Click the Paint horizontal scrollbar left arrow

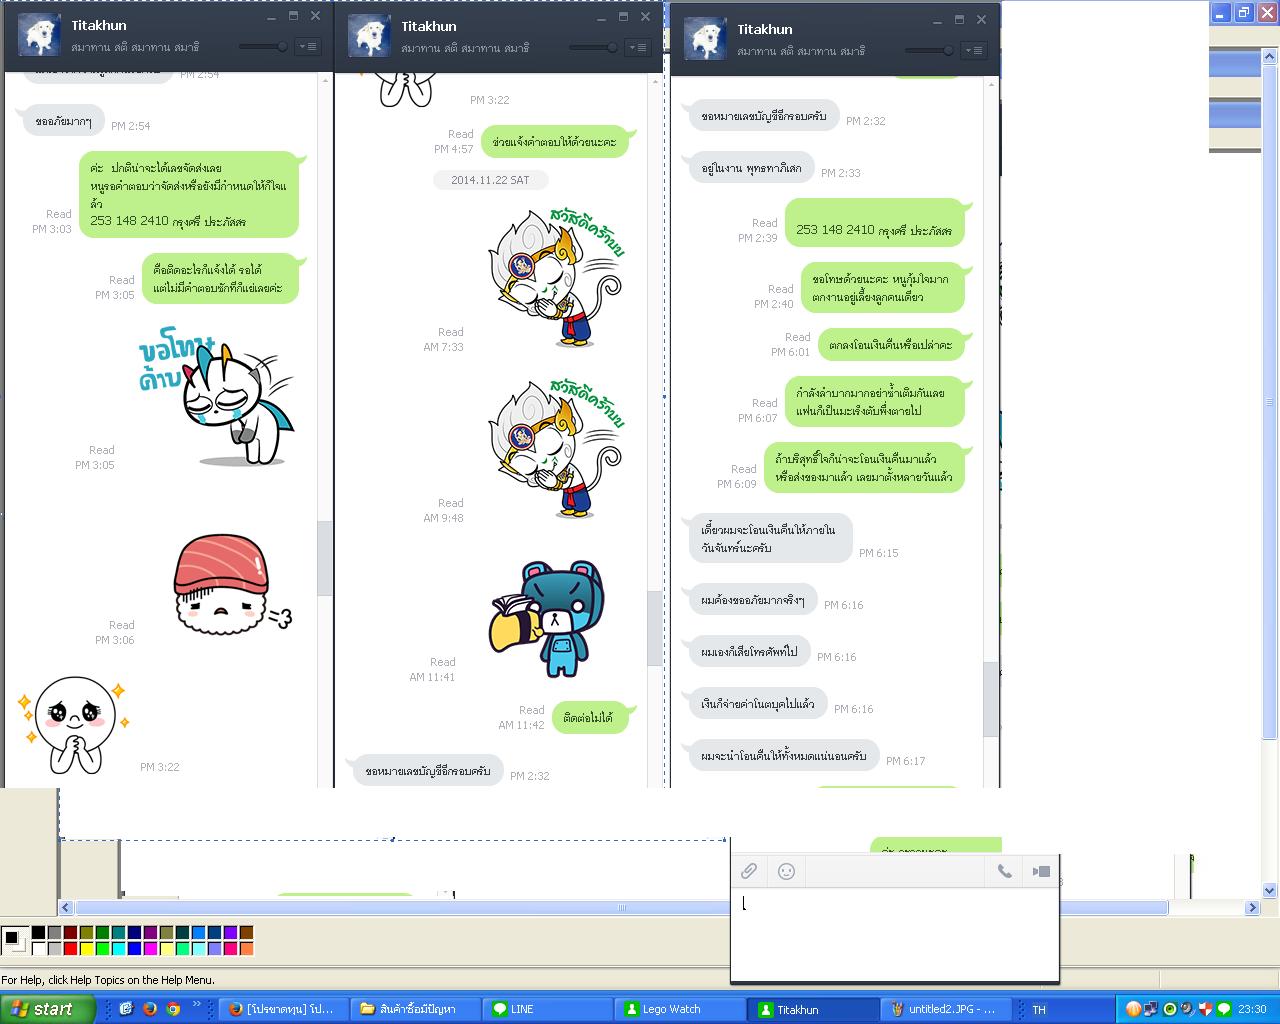pos(66,908)
